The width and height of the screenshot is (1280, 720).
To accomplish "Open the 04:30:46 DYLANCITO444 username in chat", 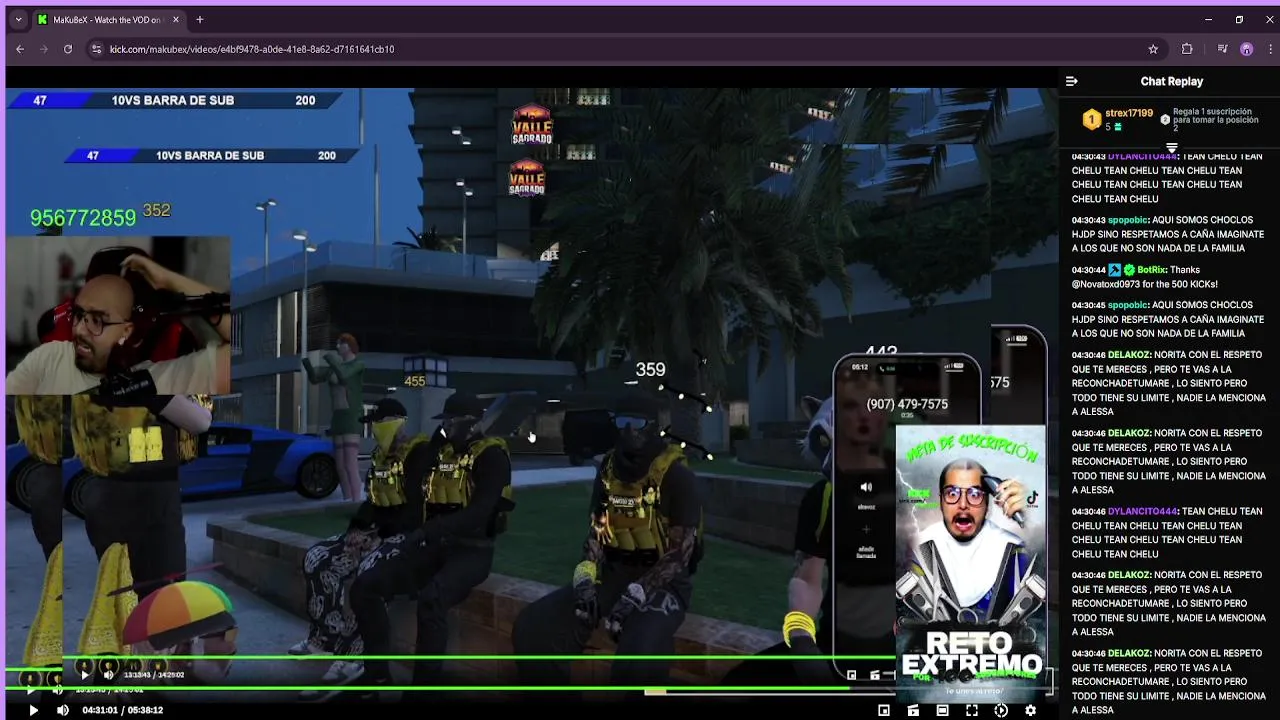I will point(1143,511).
